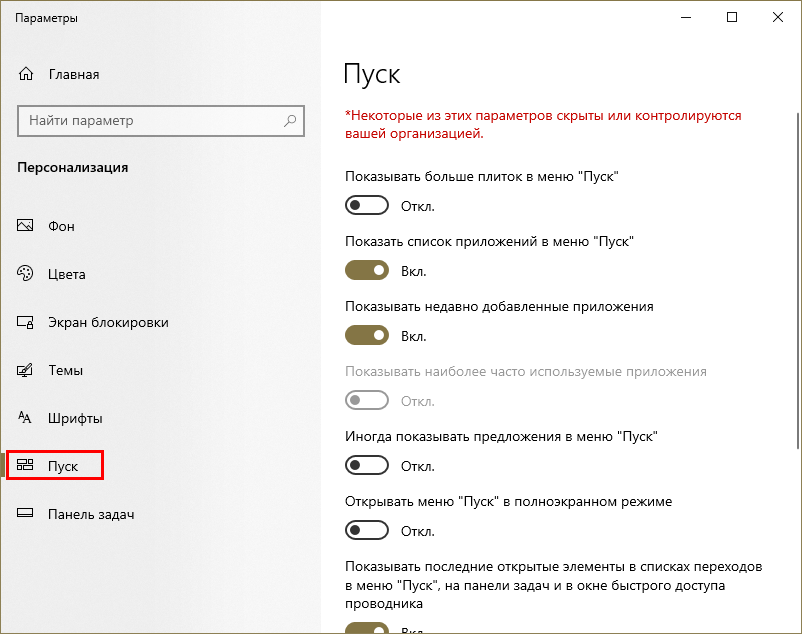The height and width of the screenshot is (634, 802).
Task: Click the vertical scrollbar on the right
Action: (796, 300)
